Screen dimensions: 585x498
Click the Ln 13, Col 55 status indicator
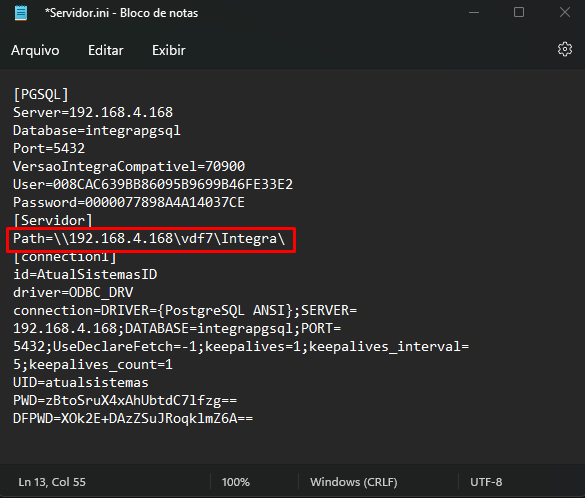(x=52, y=482)
